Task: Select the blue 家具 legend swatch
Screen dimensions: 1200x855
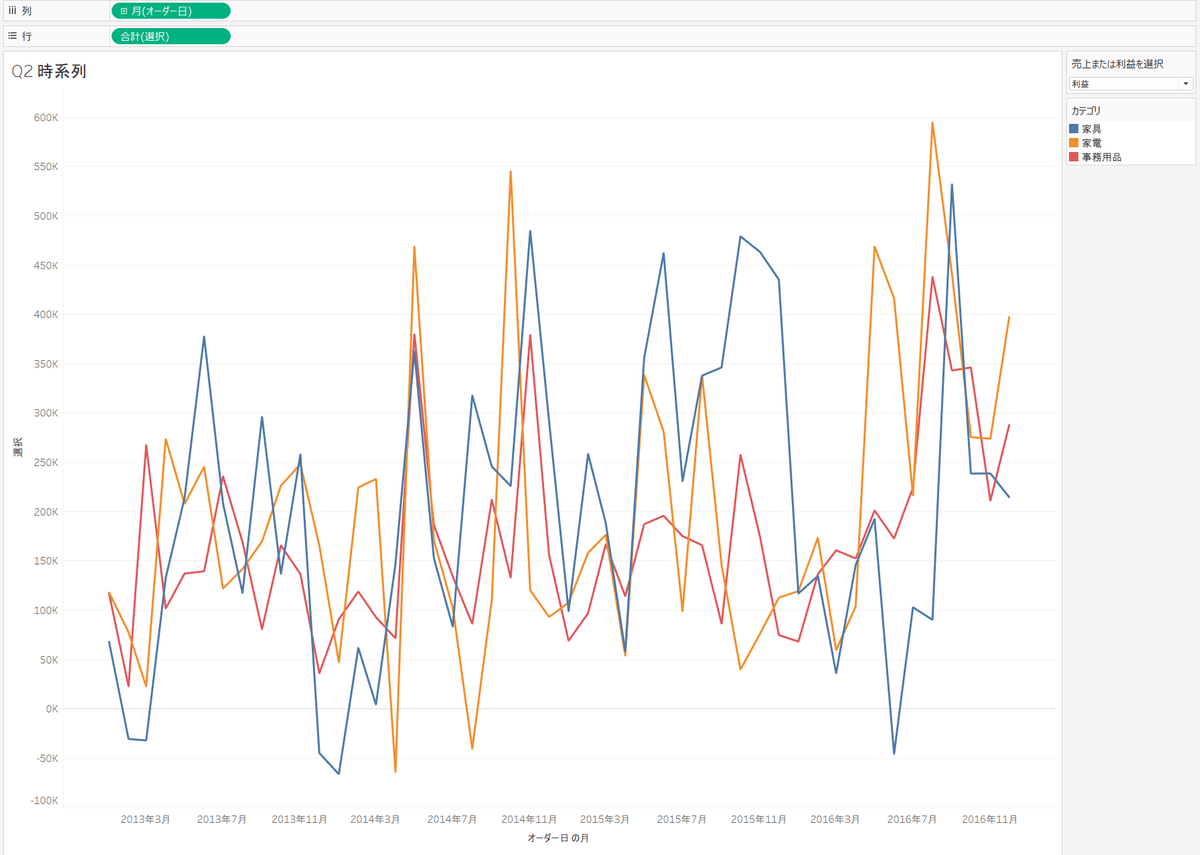Action: coord(1074,129)
